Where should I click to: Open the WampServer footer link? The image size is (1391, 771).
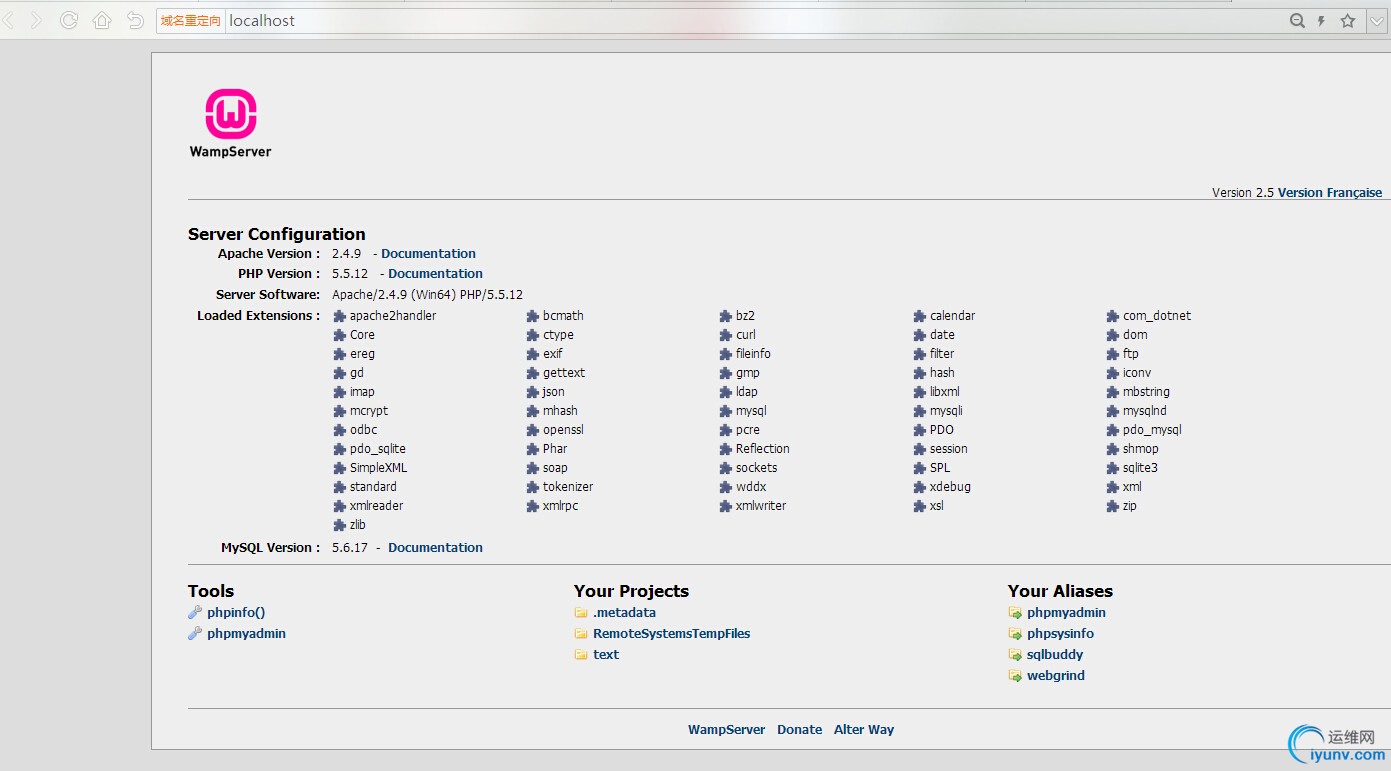click(726, 730)
